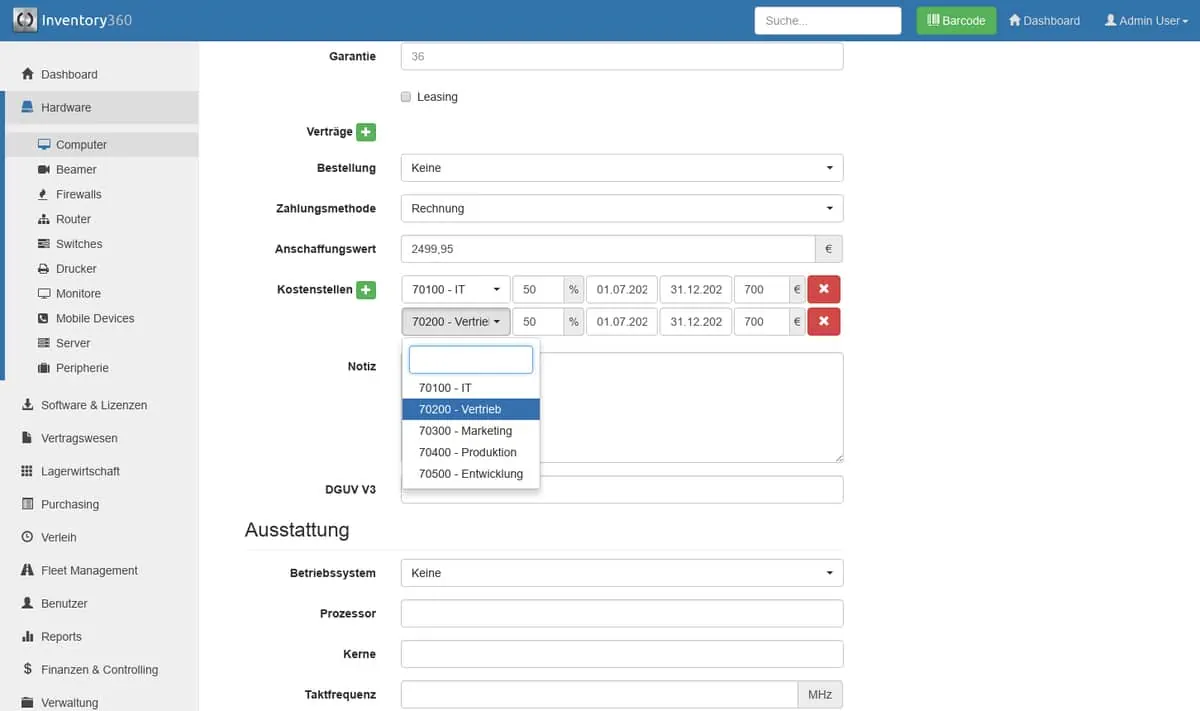Image resolution: width=1200 pixels, height=711 pixels.
Task: Pick 70400 - Produktion in dropdown list
Action: (467, 452)
